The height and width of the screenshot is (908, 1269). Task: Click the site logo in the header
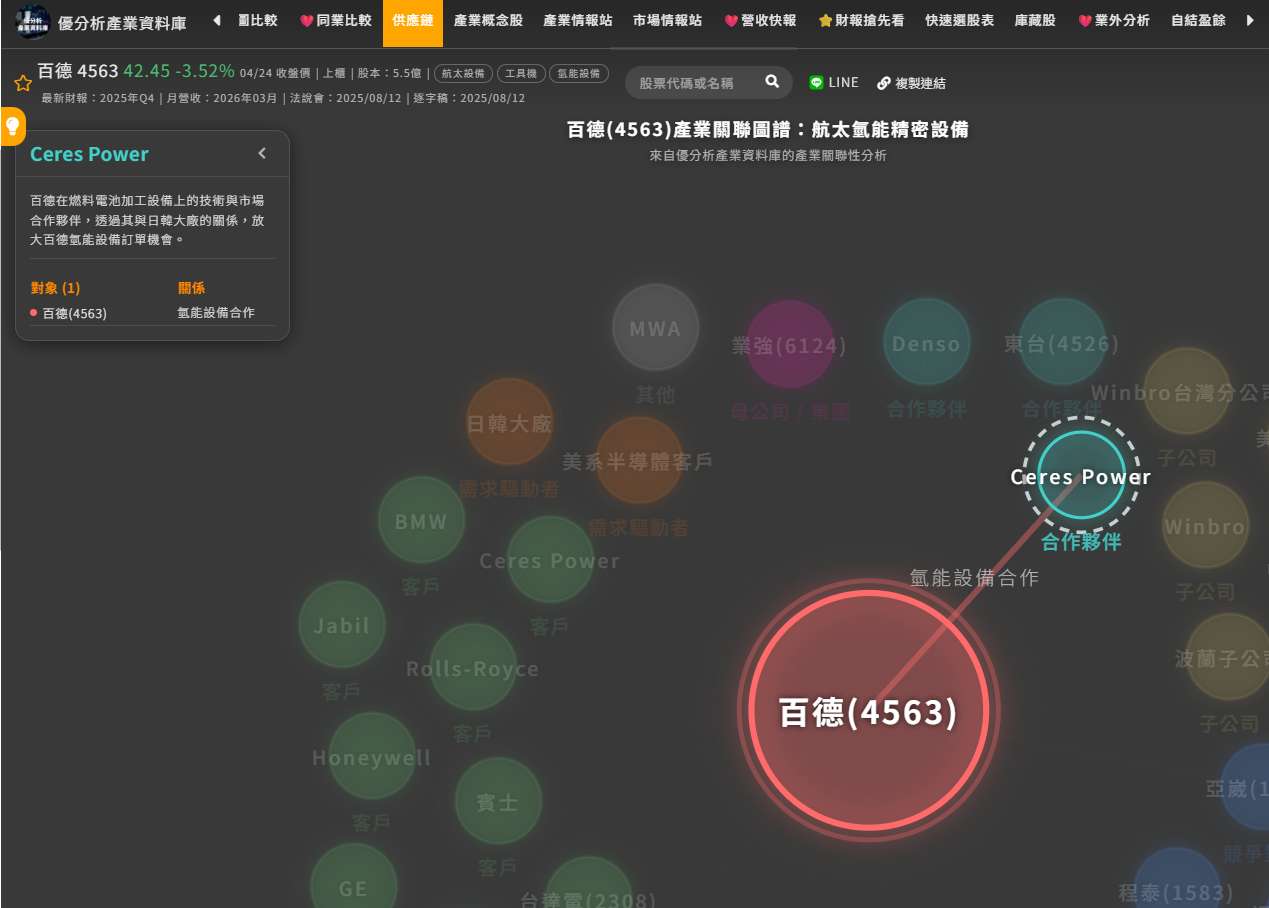33,22
